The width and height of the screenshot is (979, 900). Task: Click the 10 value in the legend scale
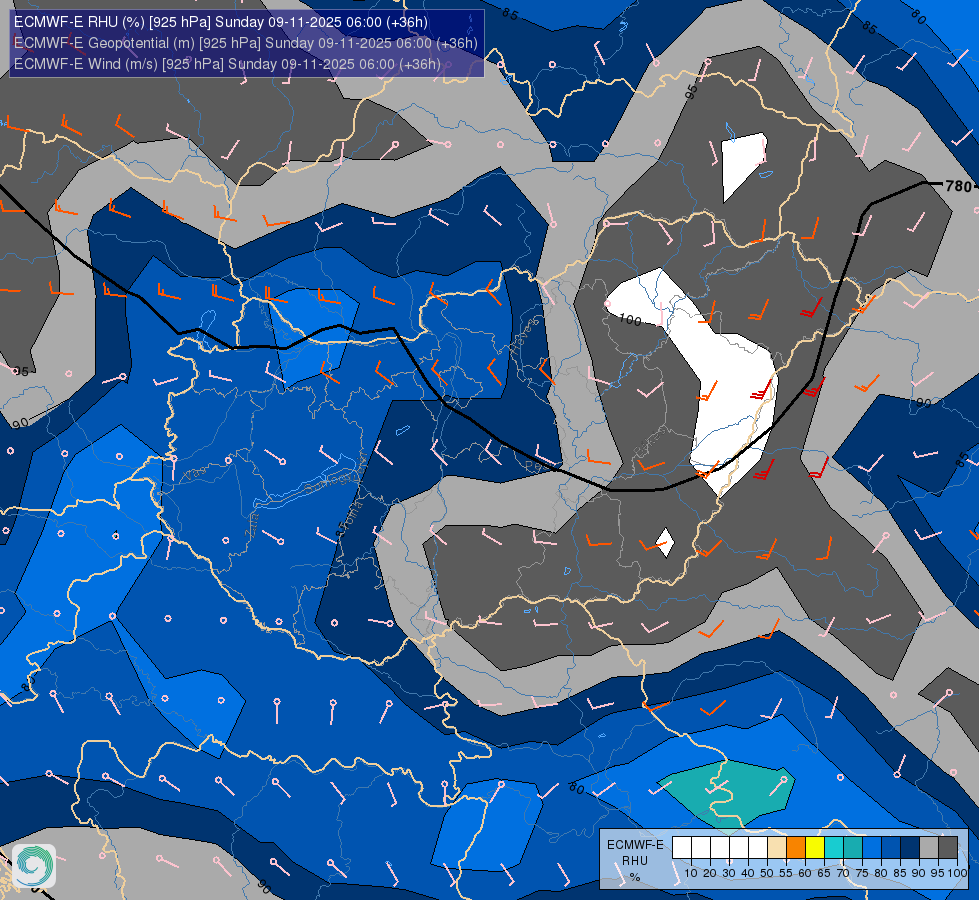691,873
